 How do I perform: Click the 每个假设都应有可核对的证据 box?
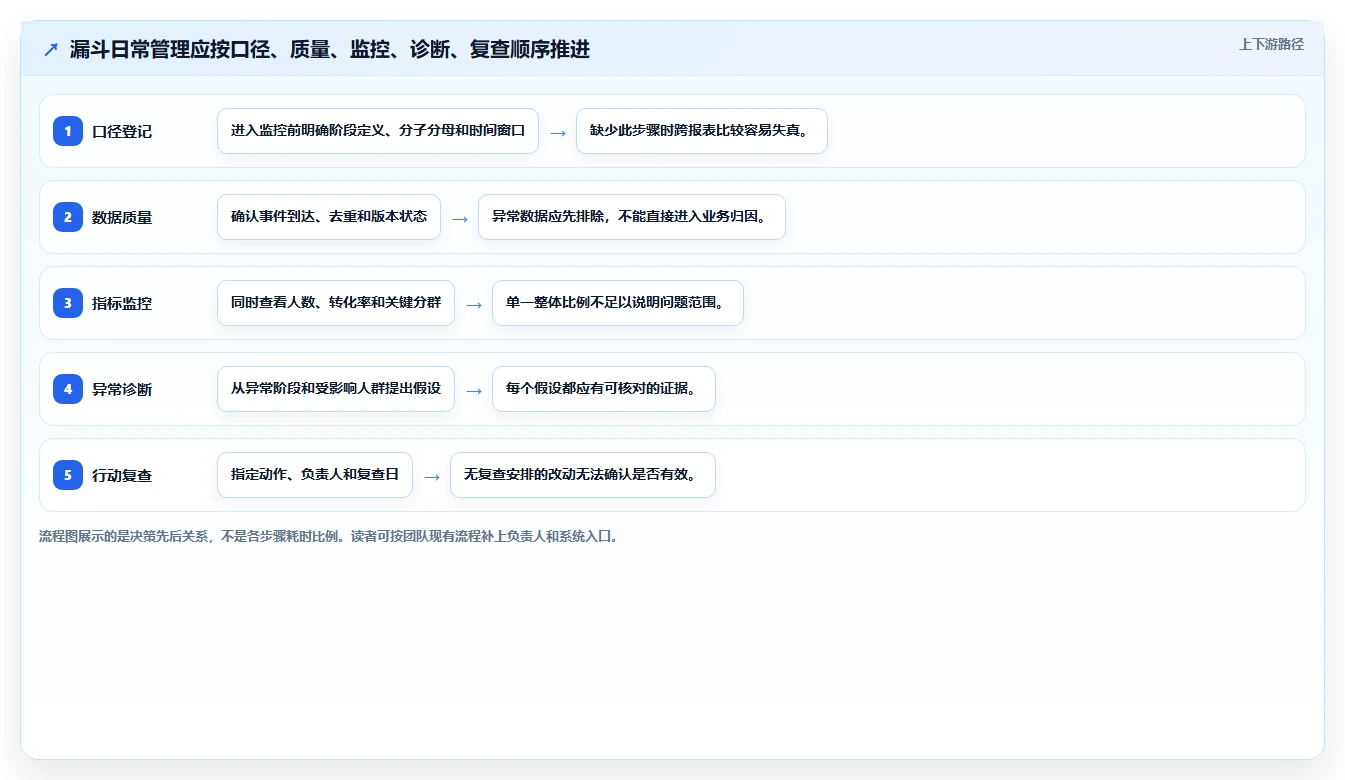(604, 389)
